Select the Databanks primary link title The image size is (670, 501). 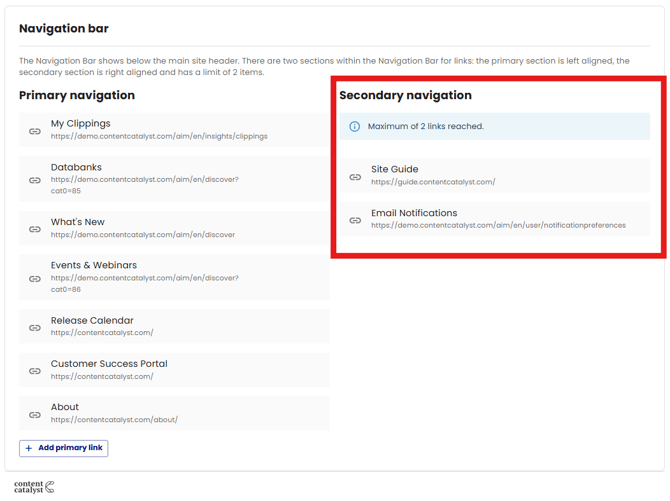pos(76,167)
